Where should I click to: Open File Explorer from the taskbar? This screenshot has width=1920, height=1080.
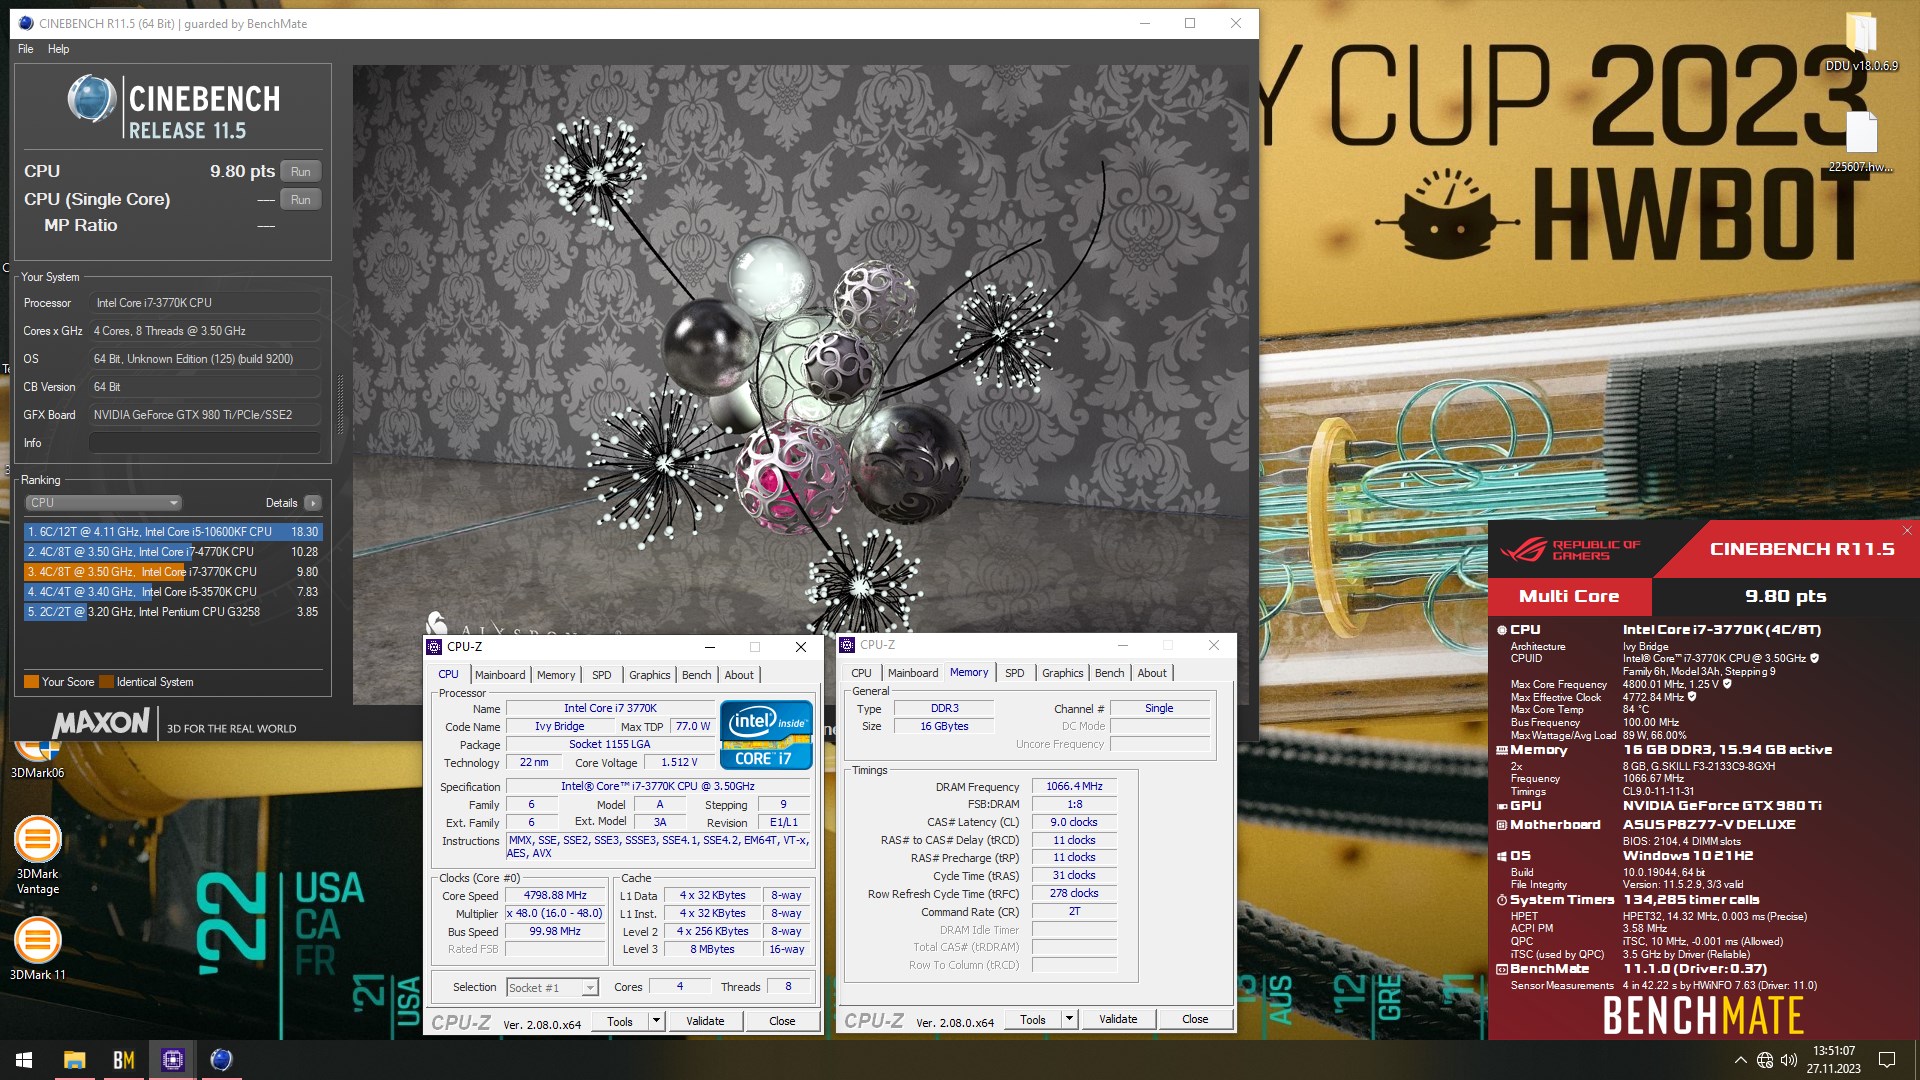click(x=74, y=1060)
